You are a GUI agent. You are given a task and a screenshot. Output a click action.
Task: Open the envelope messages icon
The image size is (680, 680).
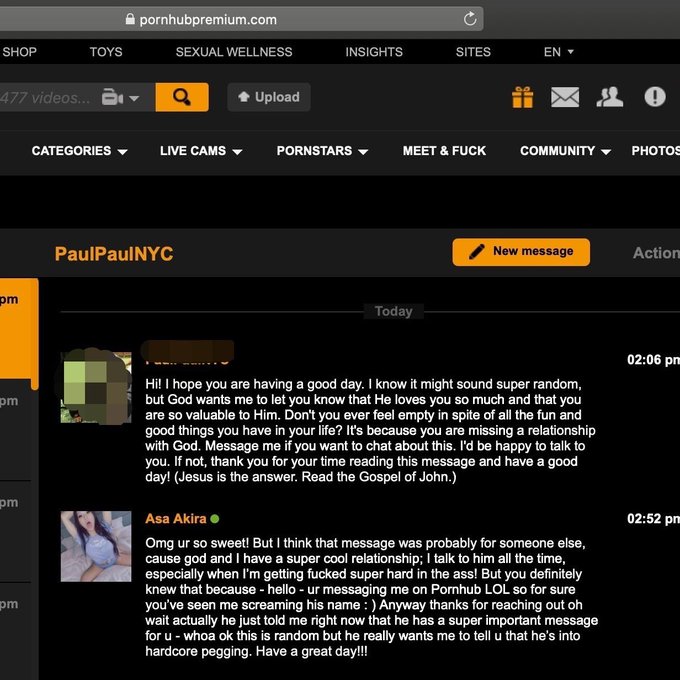[565, 97]
